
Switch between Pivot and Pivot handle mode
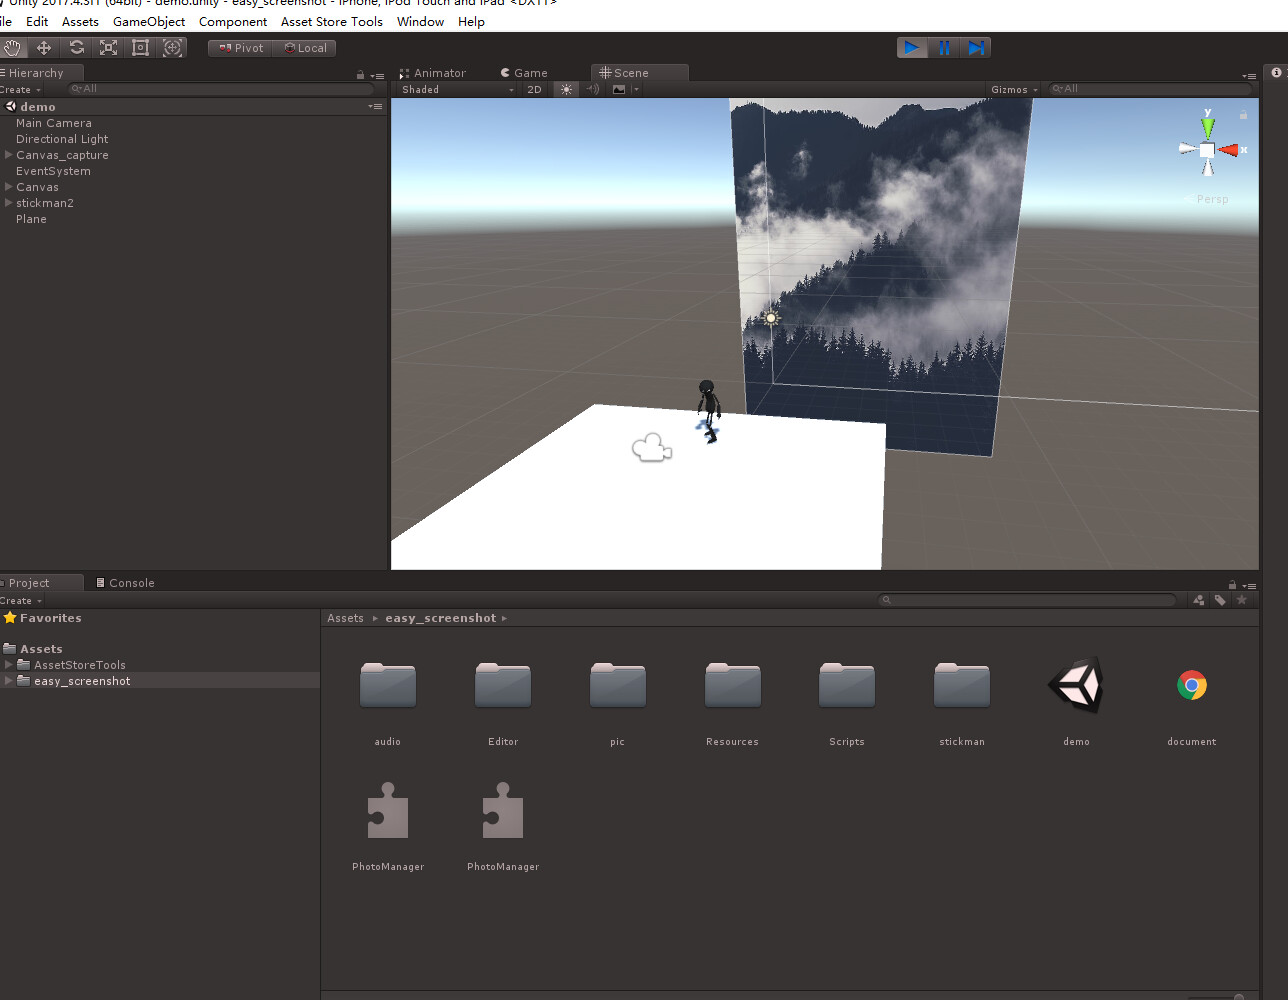(240, 47)
